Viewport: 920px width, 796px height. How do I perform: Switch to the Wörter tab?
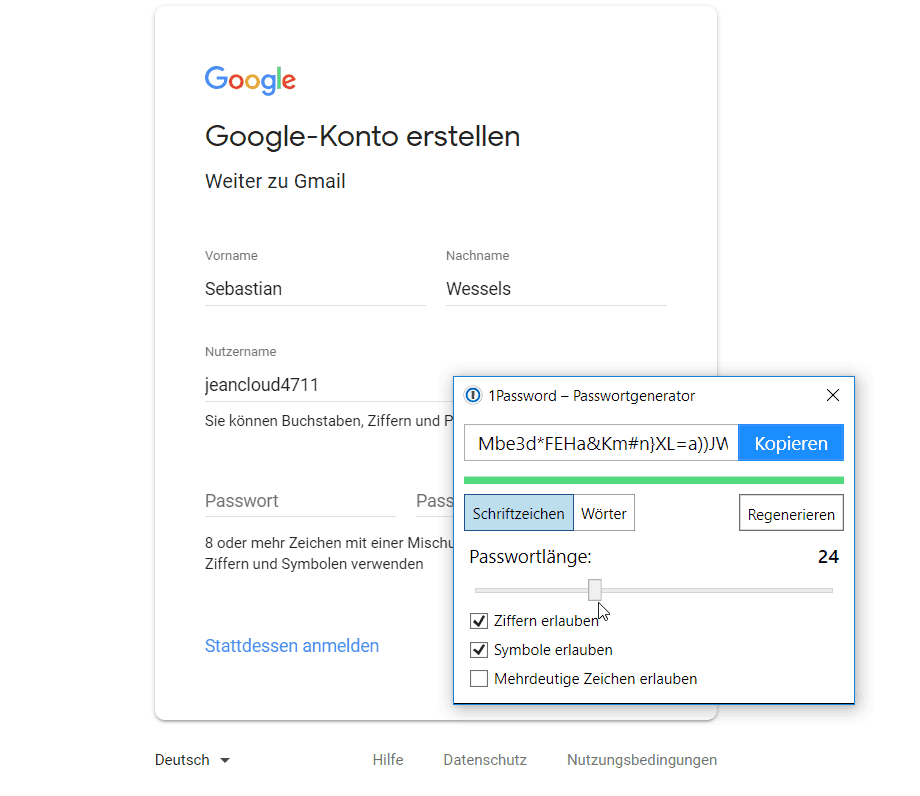click(x=604, y=513)
